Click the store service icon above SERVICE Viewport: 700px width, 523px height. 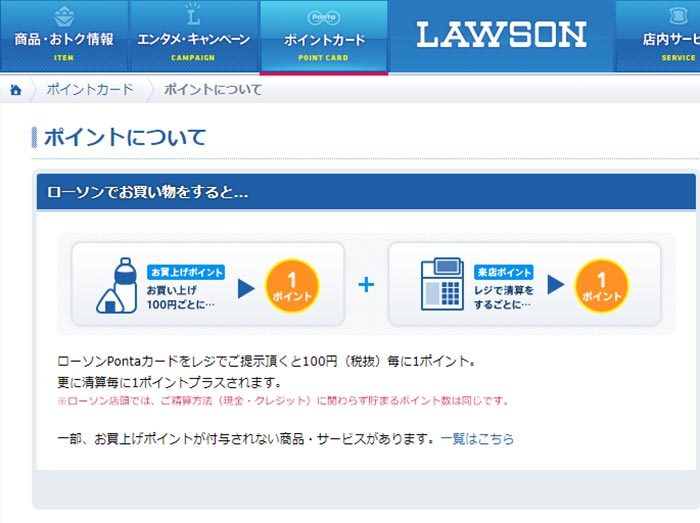(x=679, y=16)
